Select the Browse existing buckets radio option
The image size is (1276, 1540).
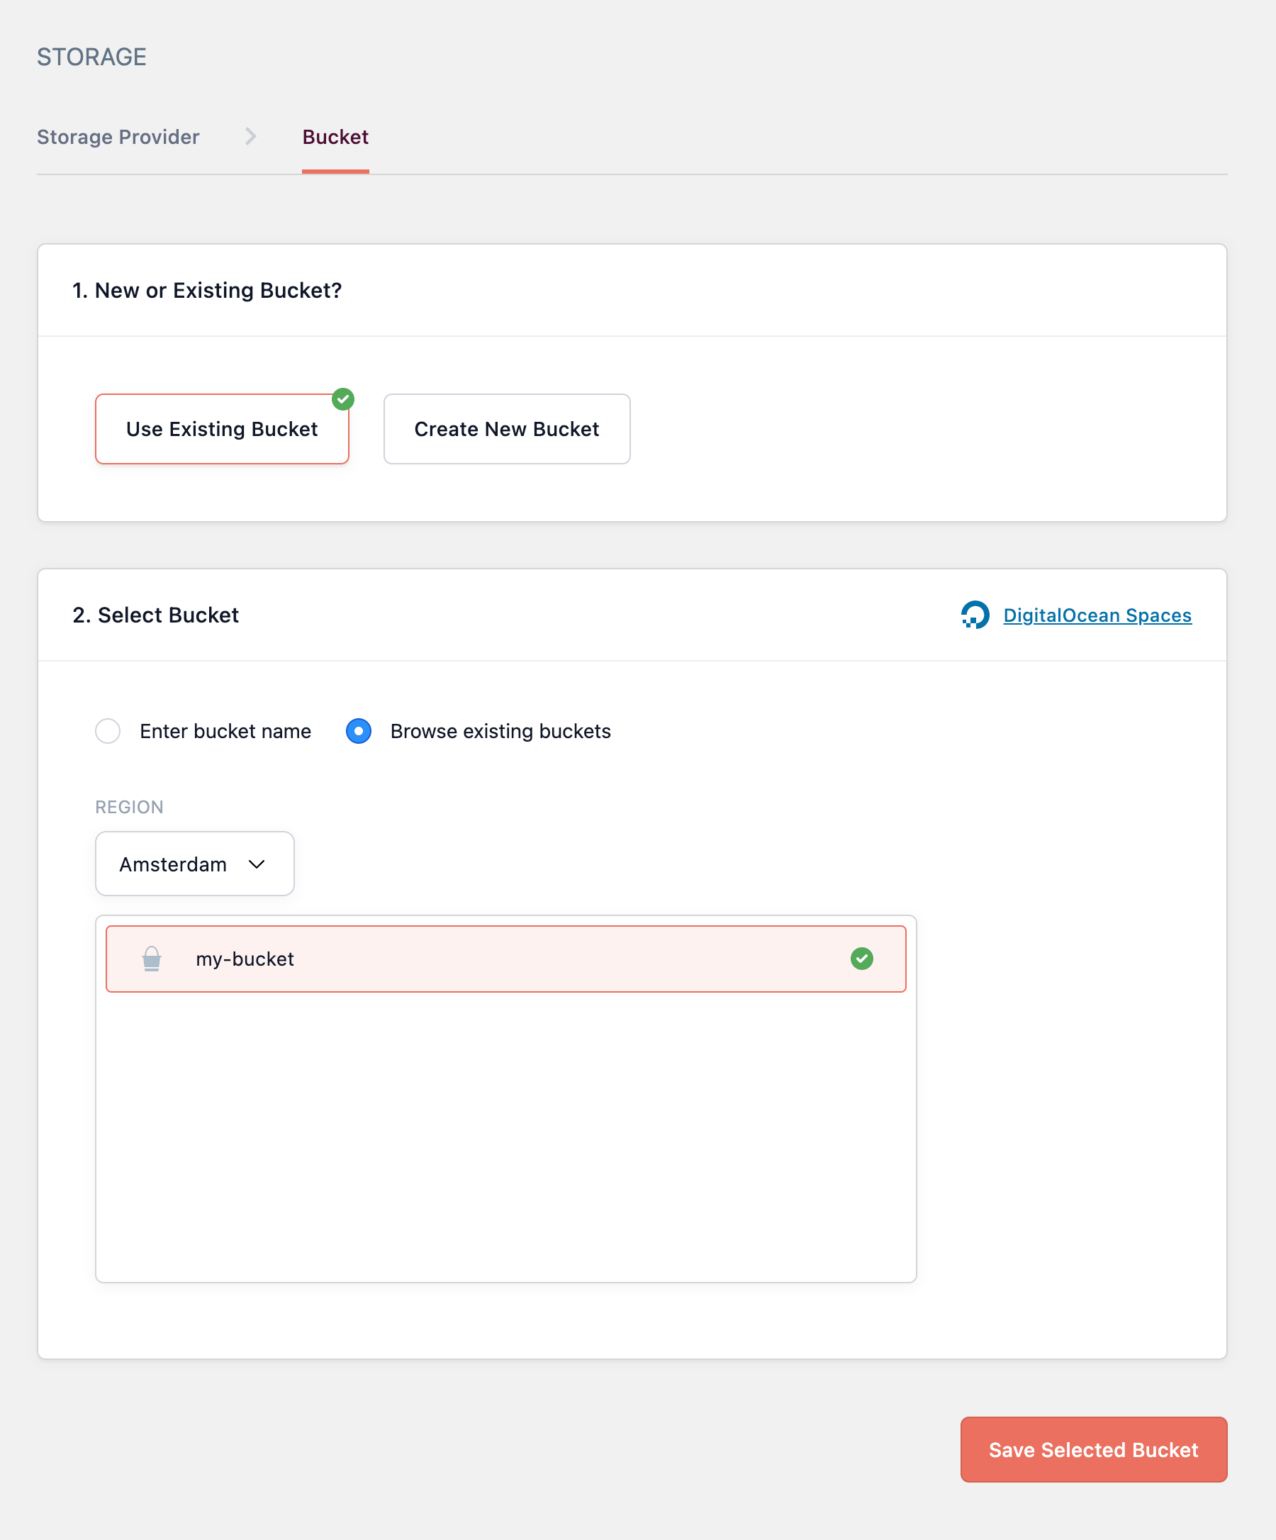(359, 731)
